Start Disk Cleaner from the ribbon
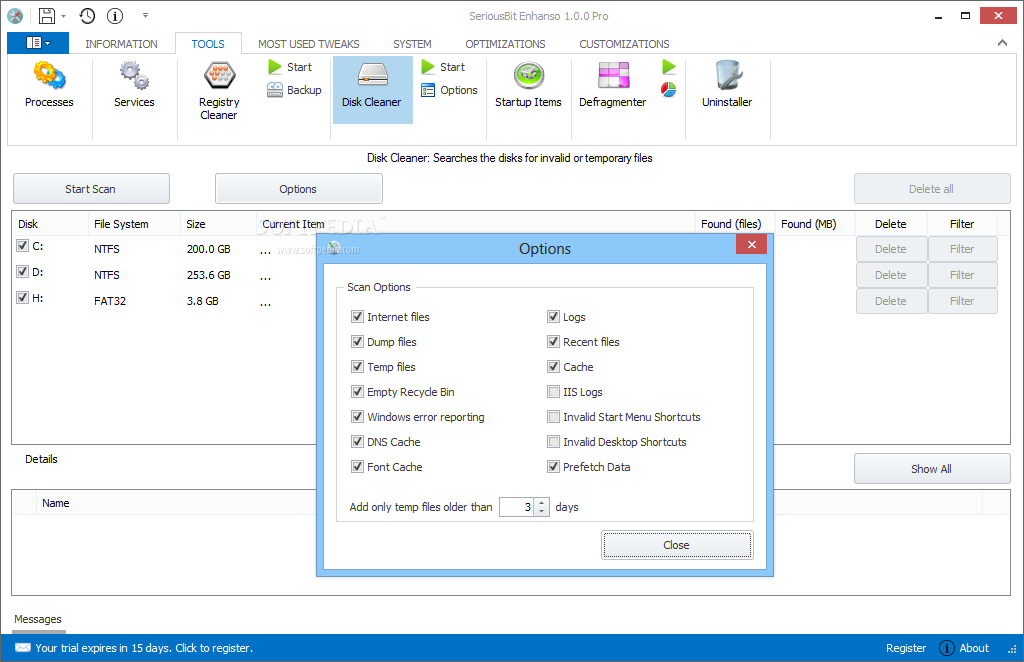The width and height of the screenshot is (1024, 662). (x=443, y=67)
